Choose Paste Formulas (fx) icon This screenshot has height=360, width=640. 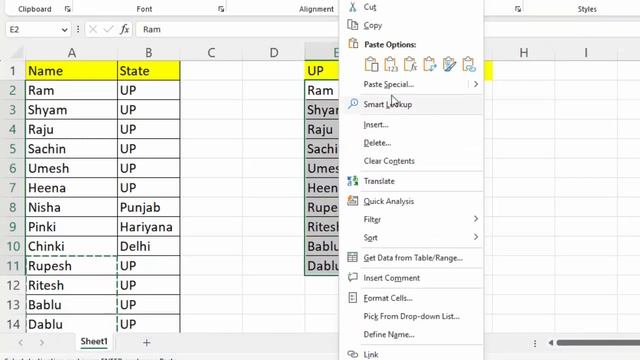pos(410,64)
